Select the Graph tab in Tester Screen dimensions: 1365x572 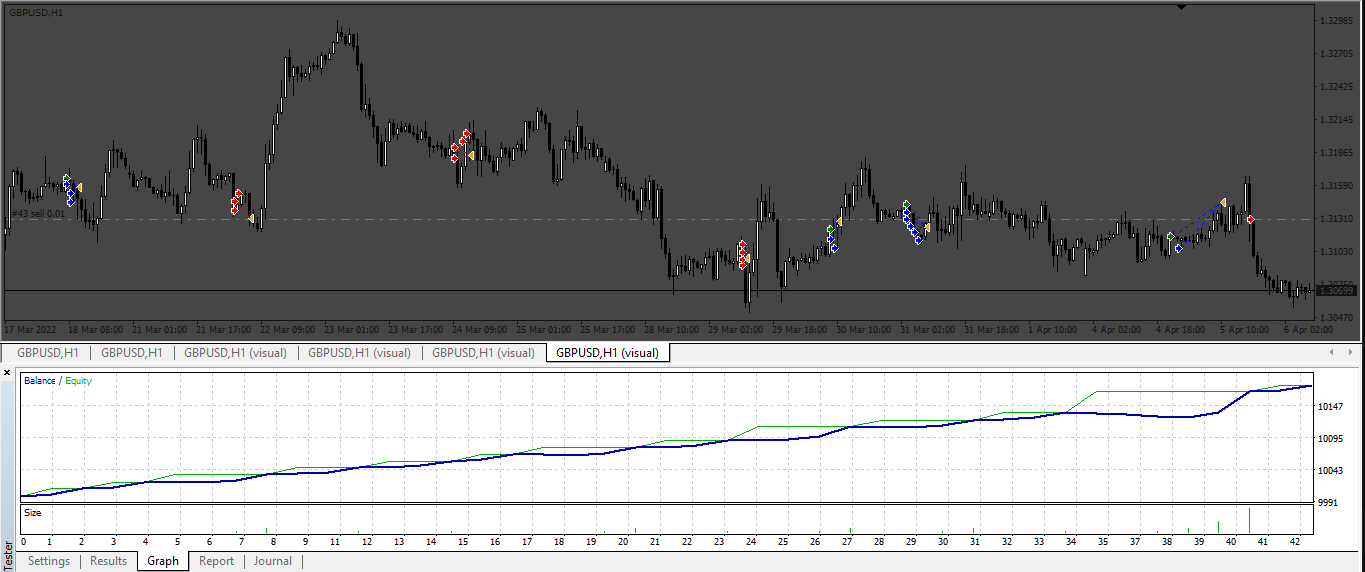163,561
